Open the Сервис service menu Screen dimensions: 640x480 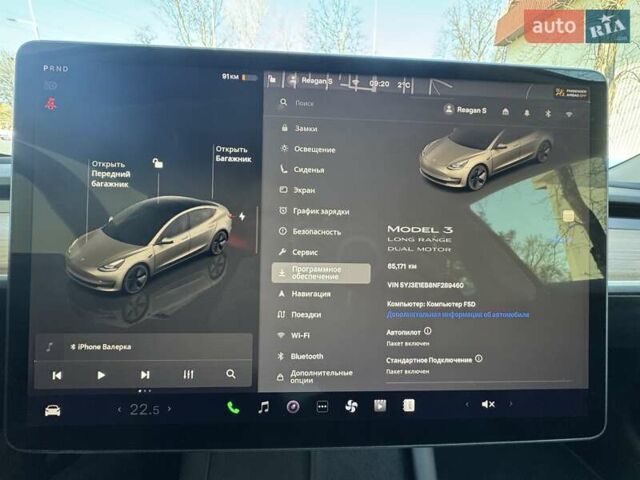298,252
